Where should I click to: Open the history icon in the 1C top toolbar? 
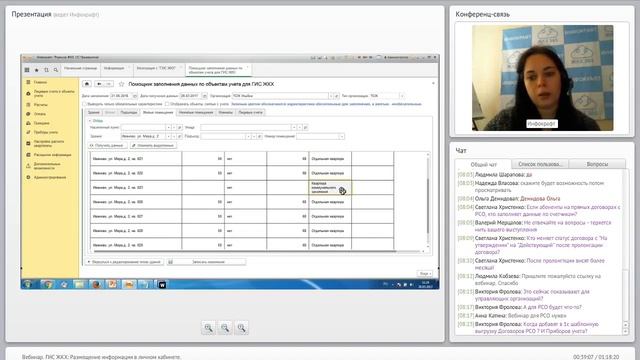point(46,70)
